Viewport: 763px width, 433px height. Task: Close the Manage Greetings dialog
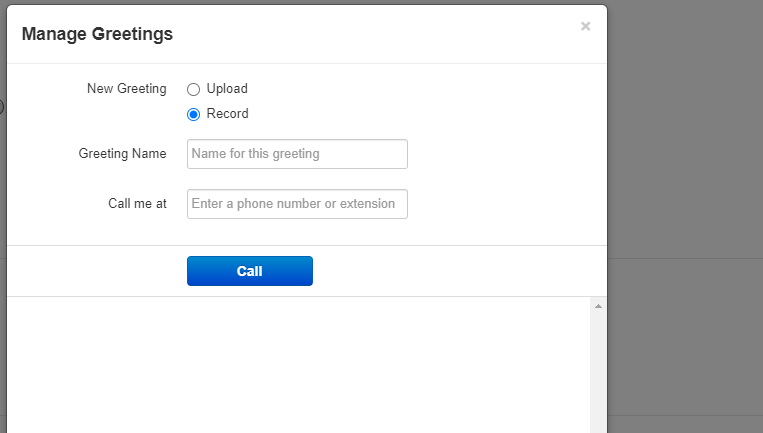point(585,27)
